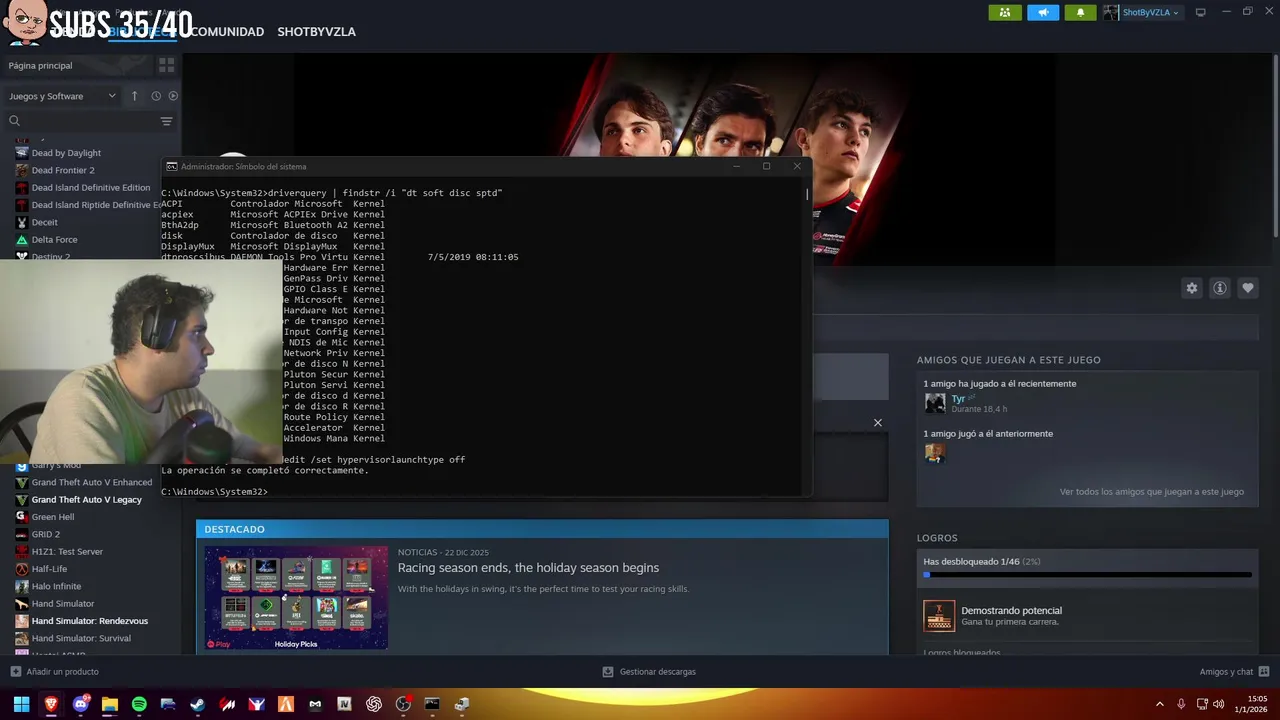
Task: Select Dead Island Riptide Definitive Edition
Action: point(88,205)
